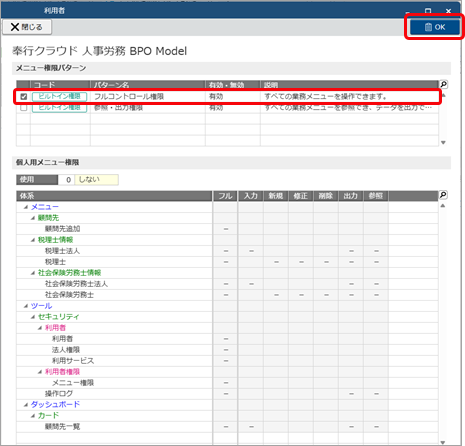This screenshot has height=446, width=465.
Task: Collapse the ツール tree node
Action: pyautogui.click(x=26, y=306)
